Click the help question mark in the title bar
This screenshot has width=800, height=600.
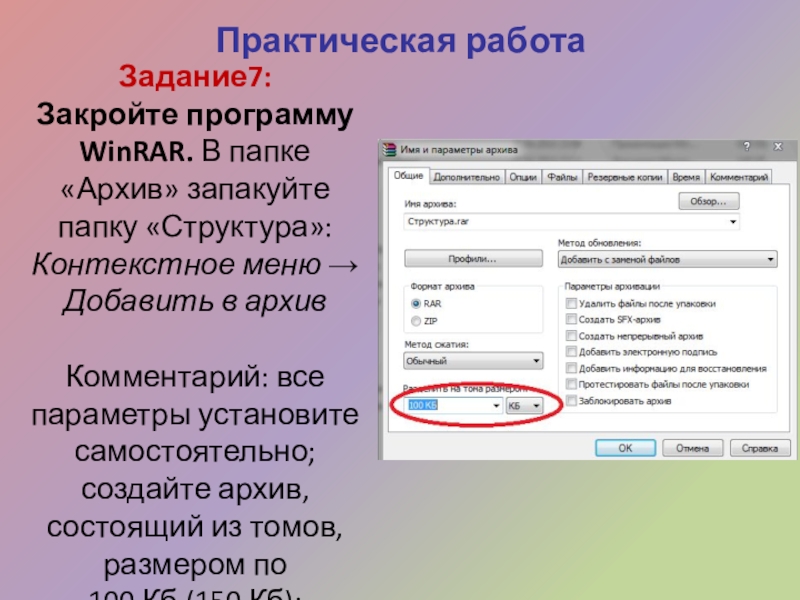click(747, 146)
